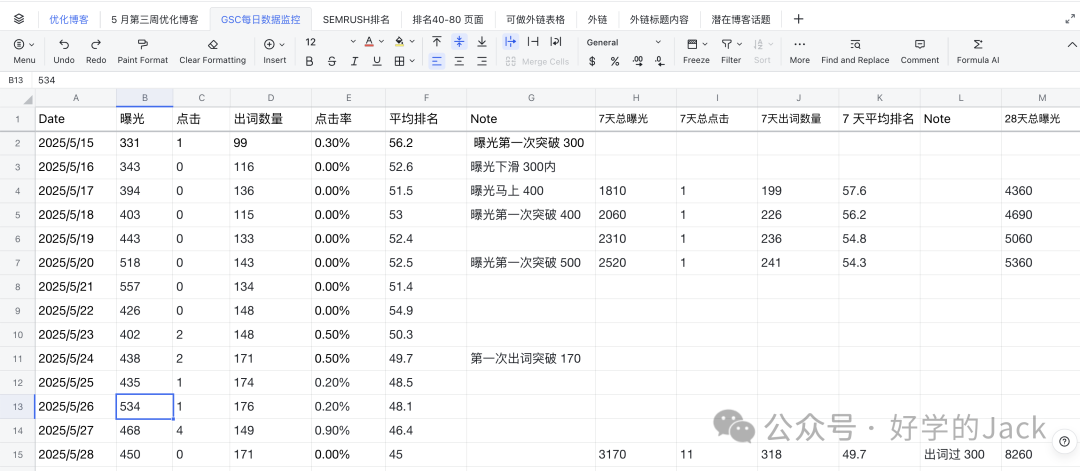Open Formula AI

coord(977,51)
